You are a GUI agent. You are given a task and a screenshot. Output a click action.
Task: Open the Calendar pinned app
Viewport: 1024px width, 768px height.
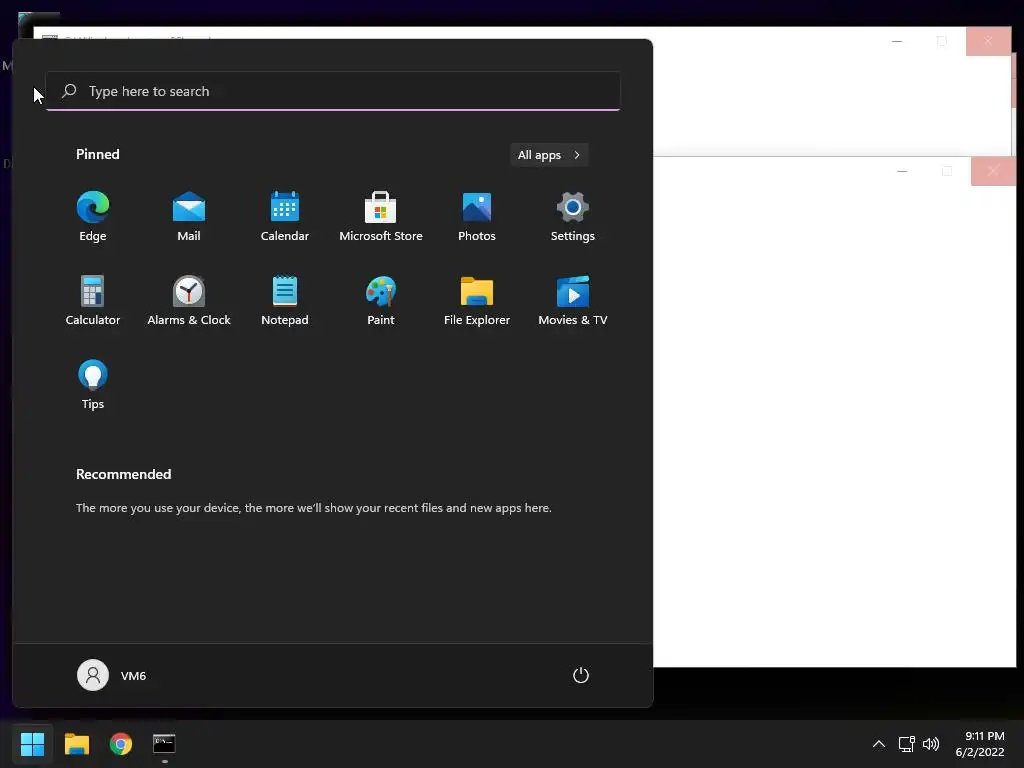click(x=285, y=217)
